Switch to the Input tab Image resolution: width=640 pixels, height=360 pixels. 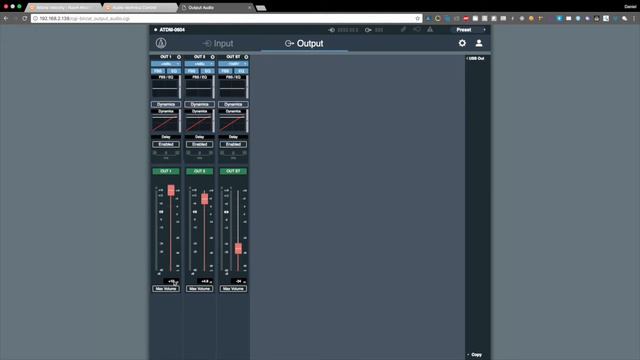[218, 43]
